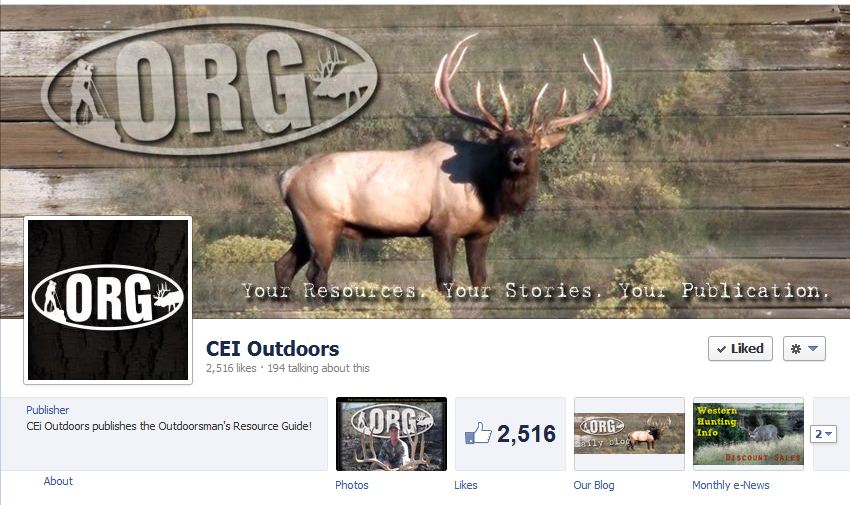Select the Likes label link
Image resolution: width=850 pixels, height=505 pixels.
466,485
